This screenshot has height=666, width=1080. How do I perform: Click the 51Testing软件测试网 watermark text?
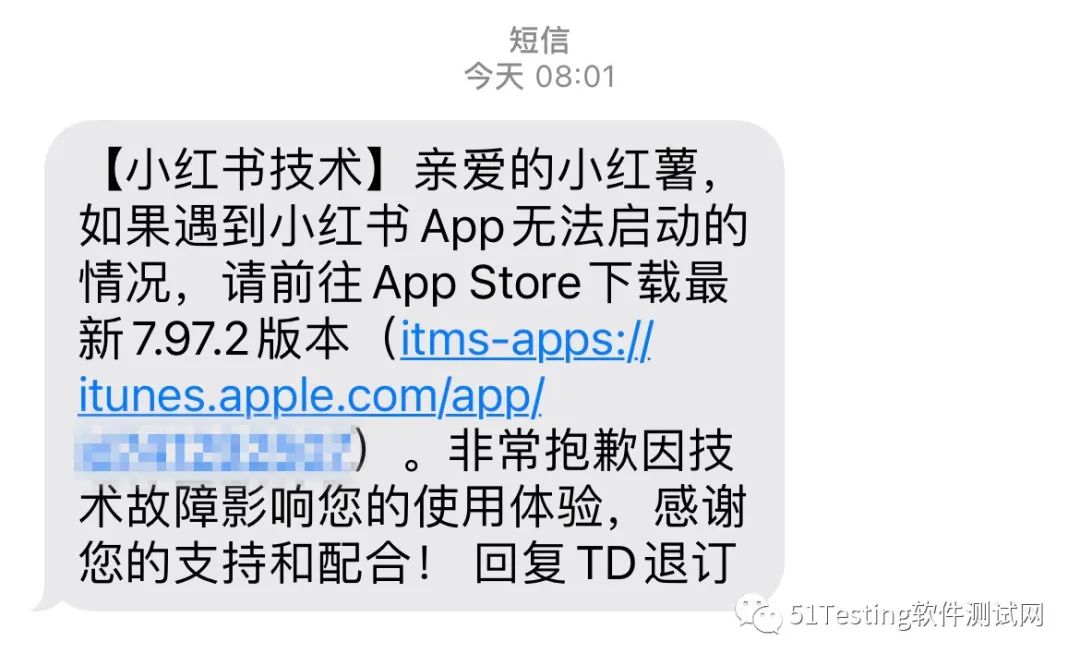[917, 614]
